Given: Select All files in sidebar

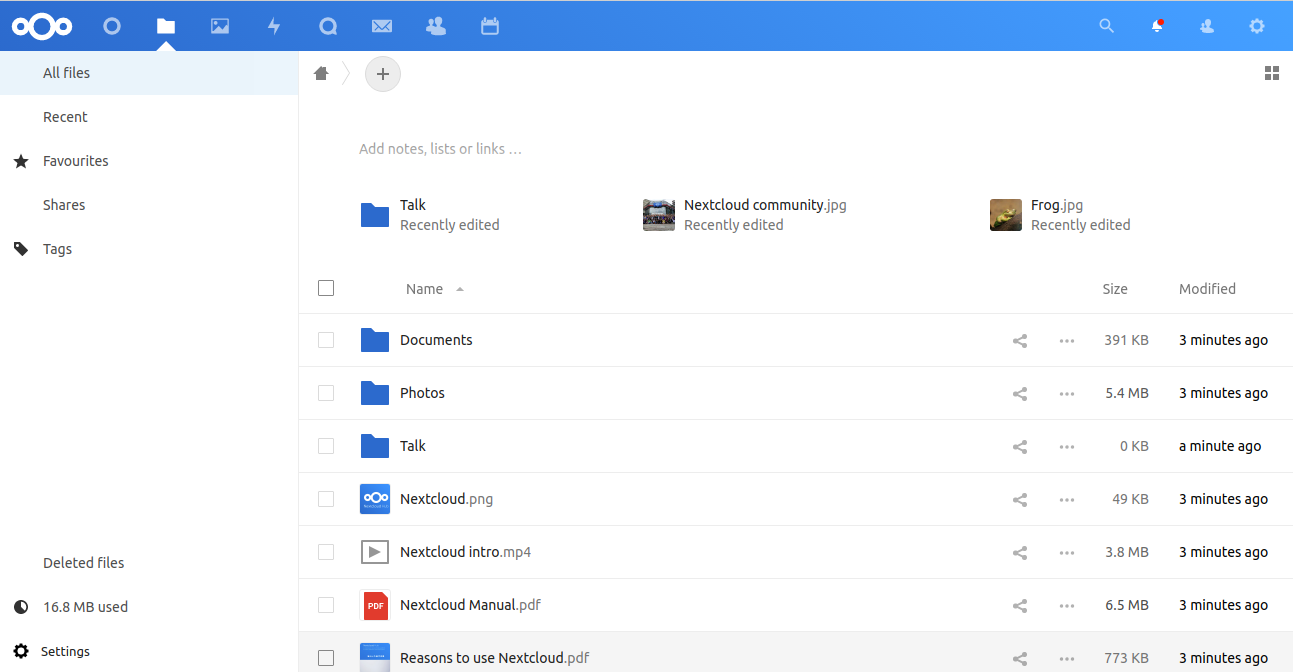Looking at the screenshot, I should [149, 73].
